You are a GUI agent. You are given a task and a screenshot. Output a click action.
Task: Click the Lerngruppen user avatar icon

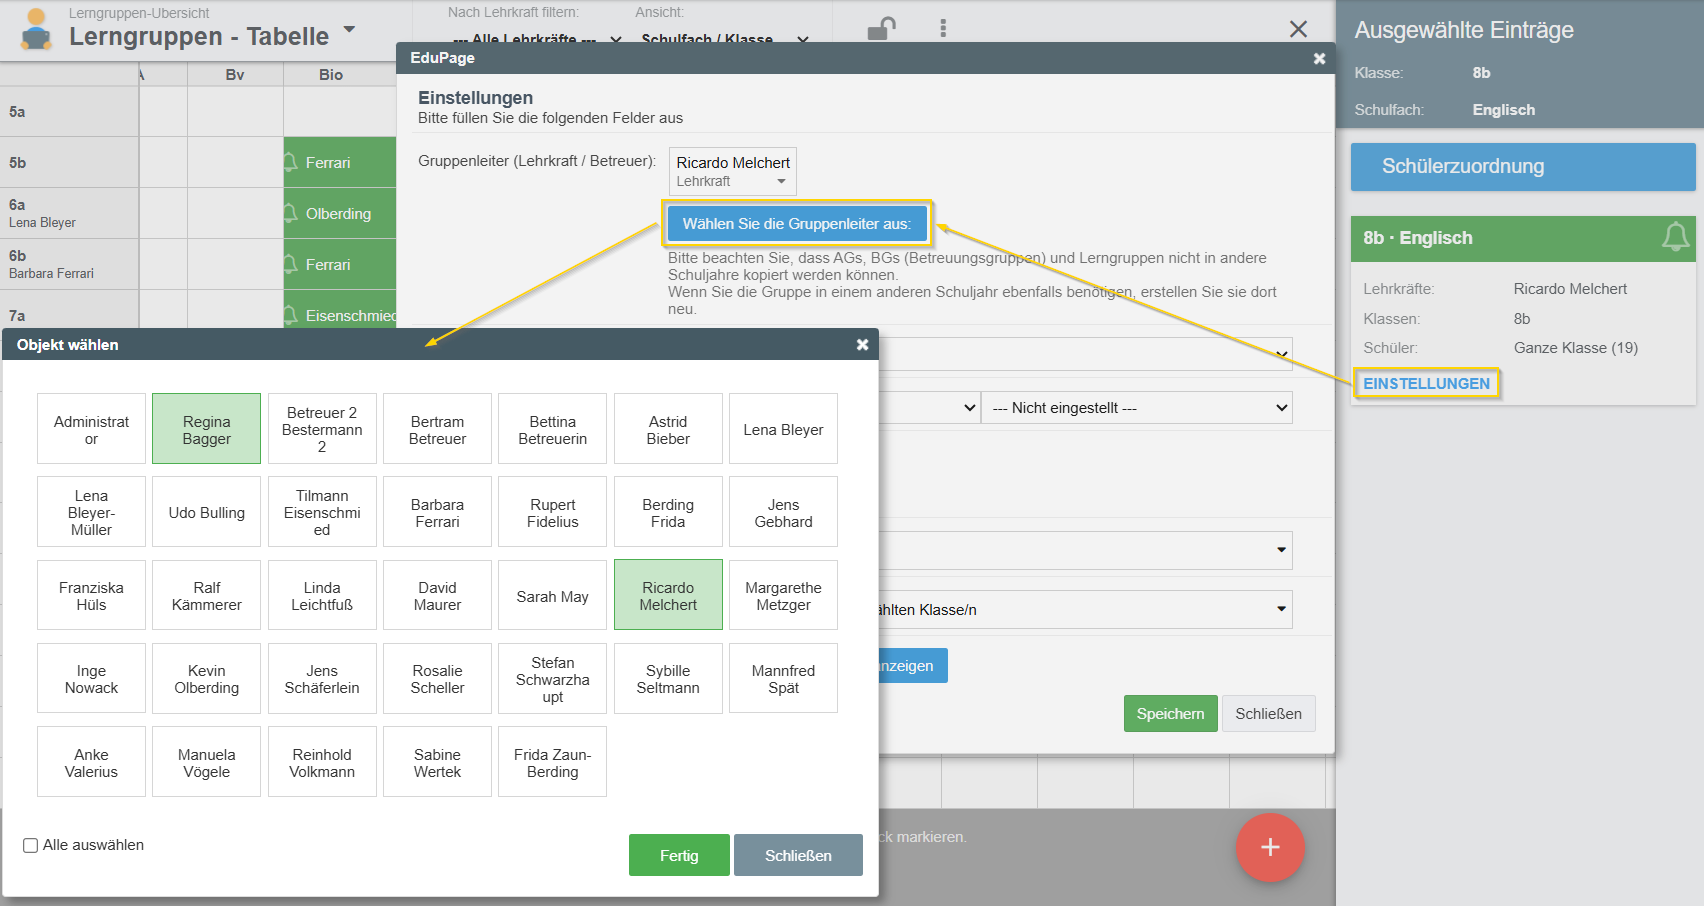(x=36, y=29)
